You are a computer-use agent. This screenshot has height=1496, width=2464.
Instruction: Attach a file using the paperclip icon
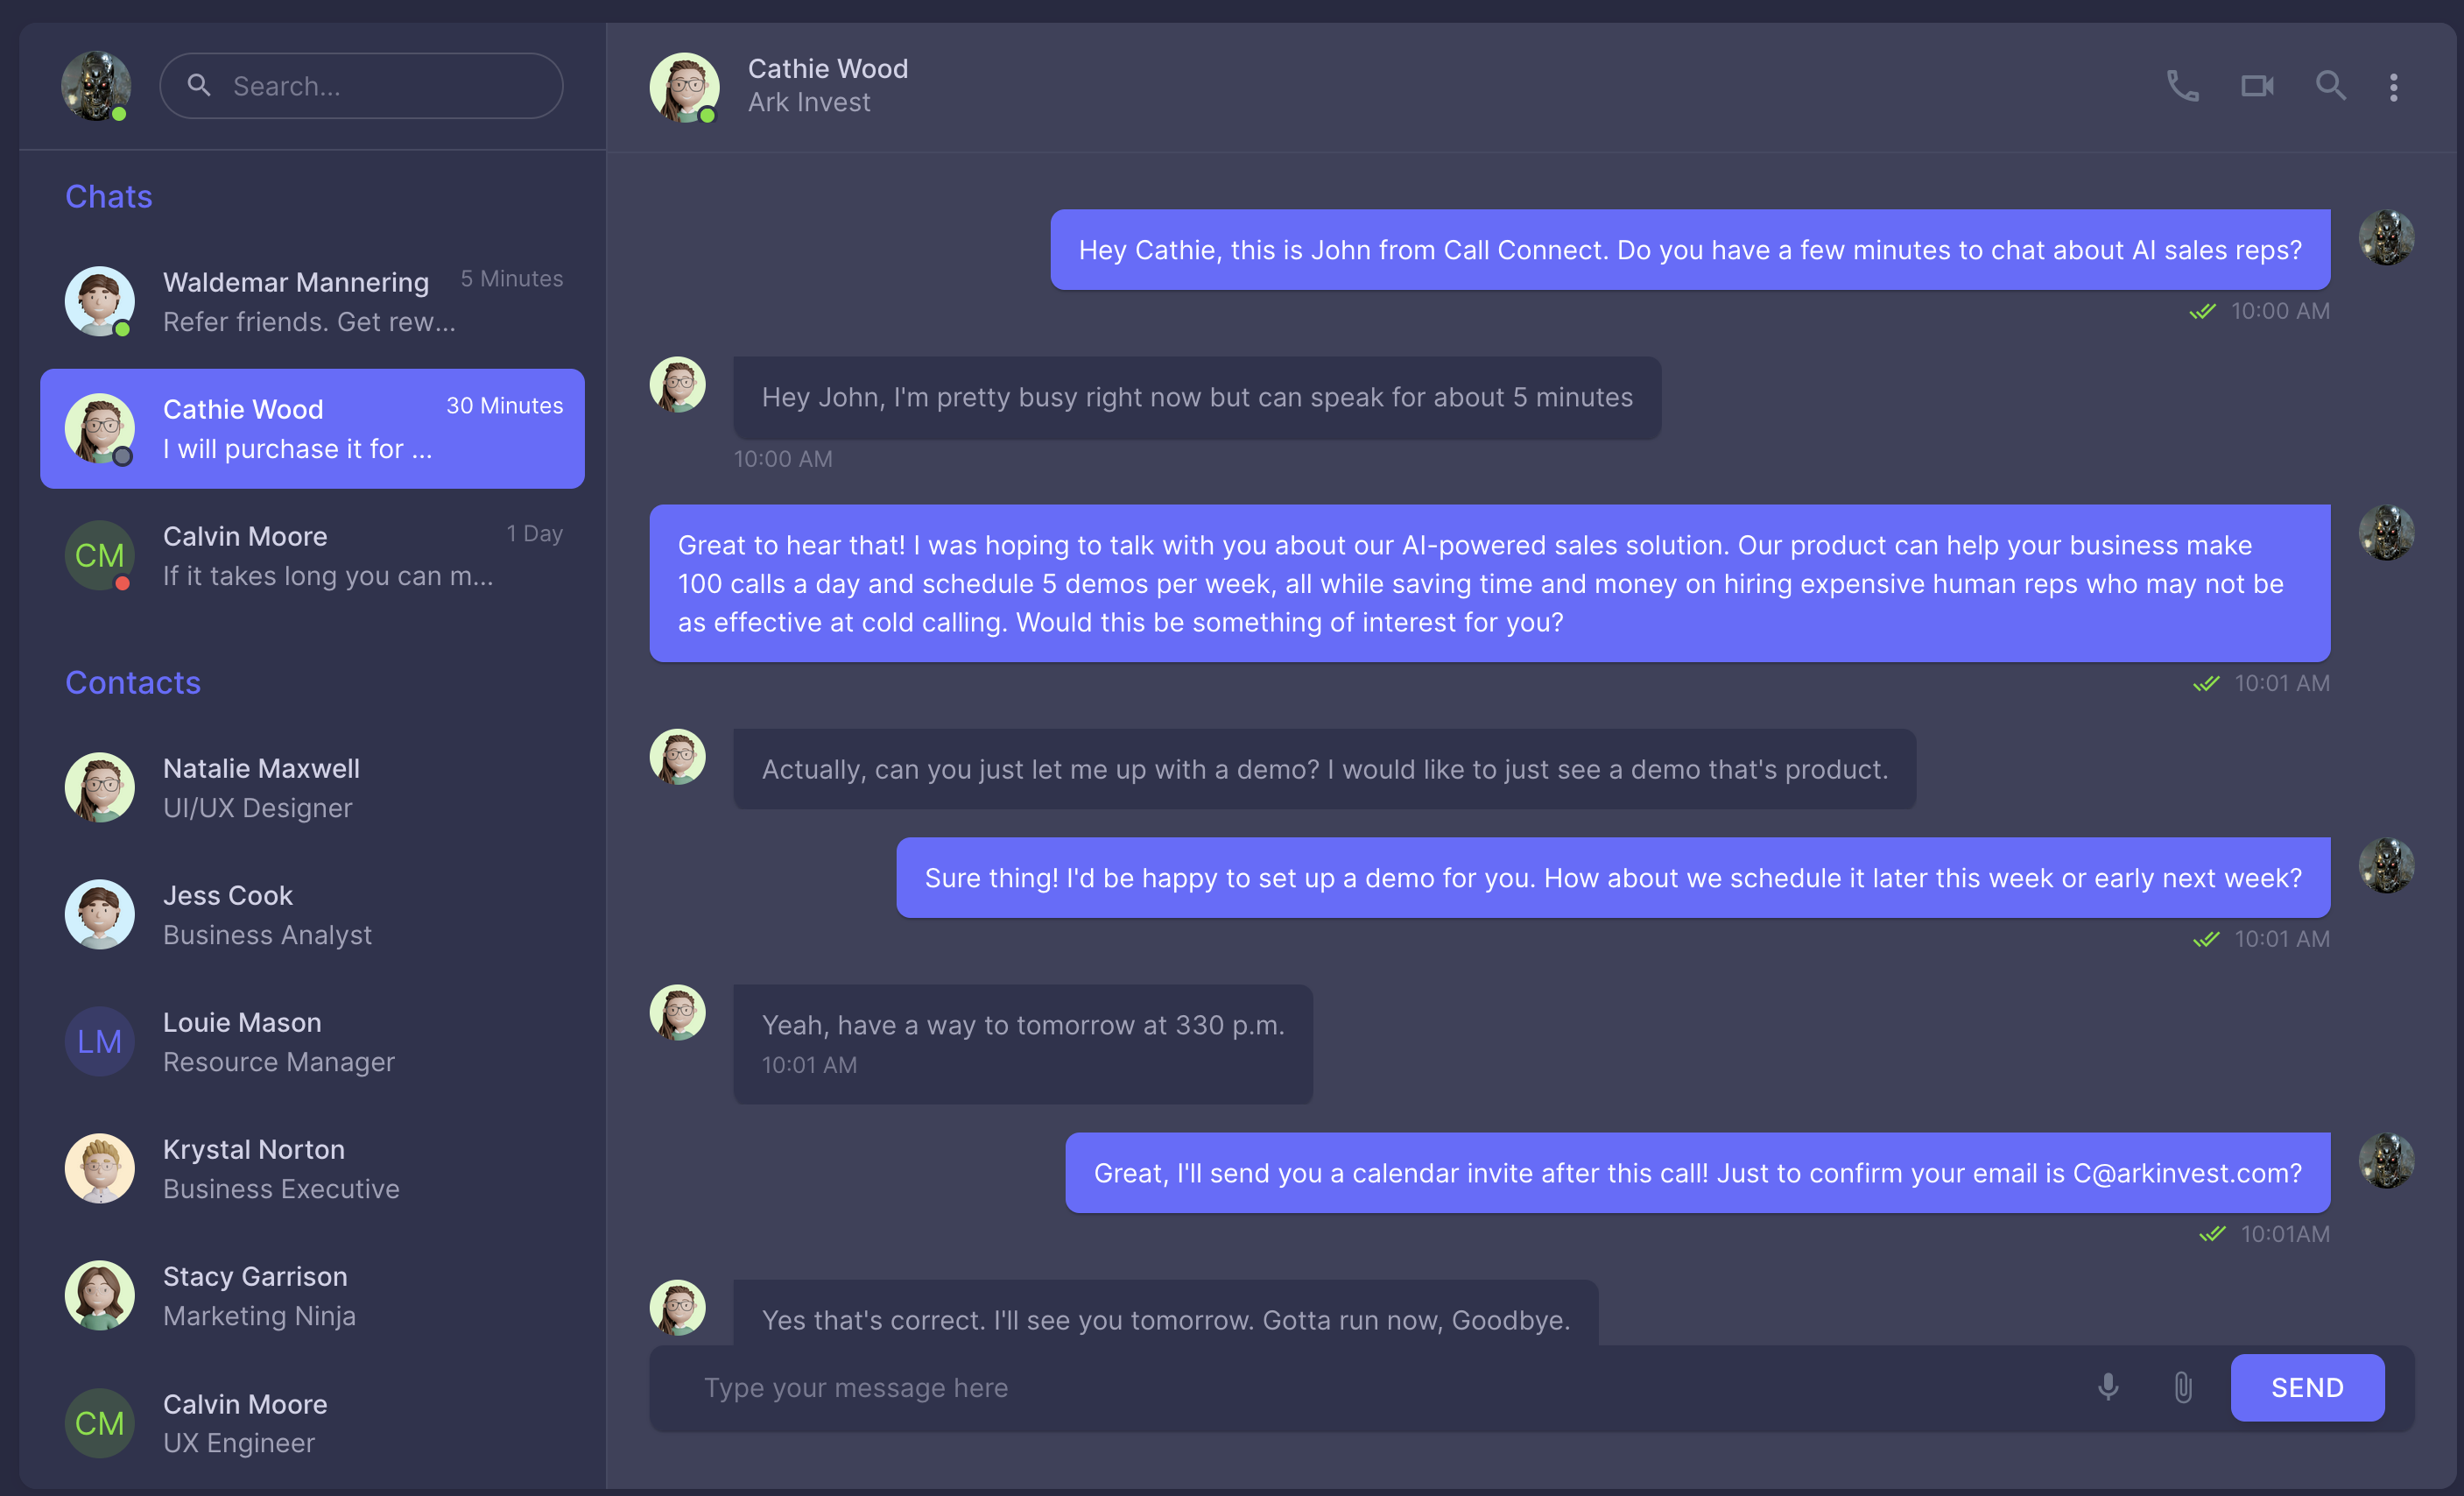(x=2182, y=1388)
